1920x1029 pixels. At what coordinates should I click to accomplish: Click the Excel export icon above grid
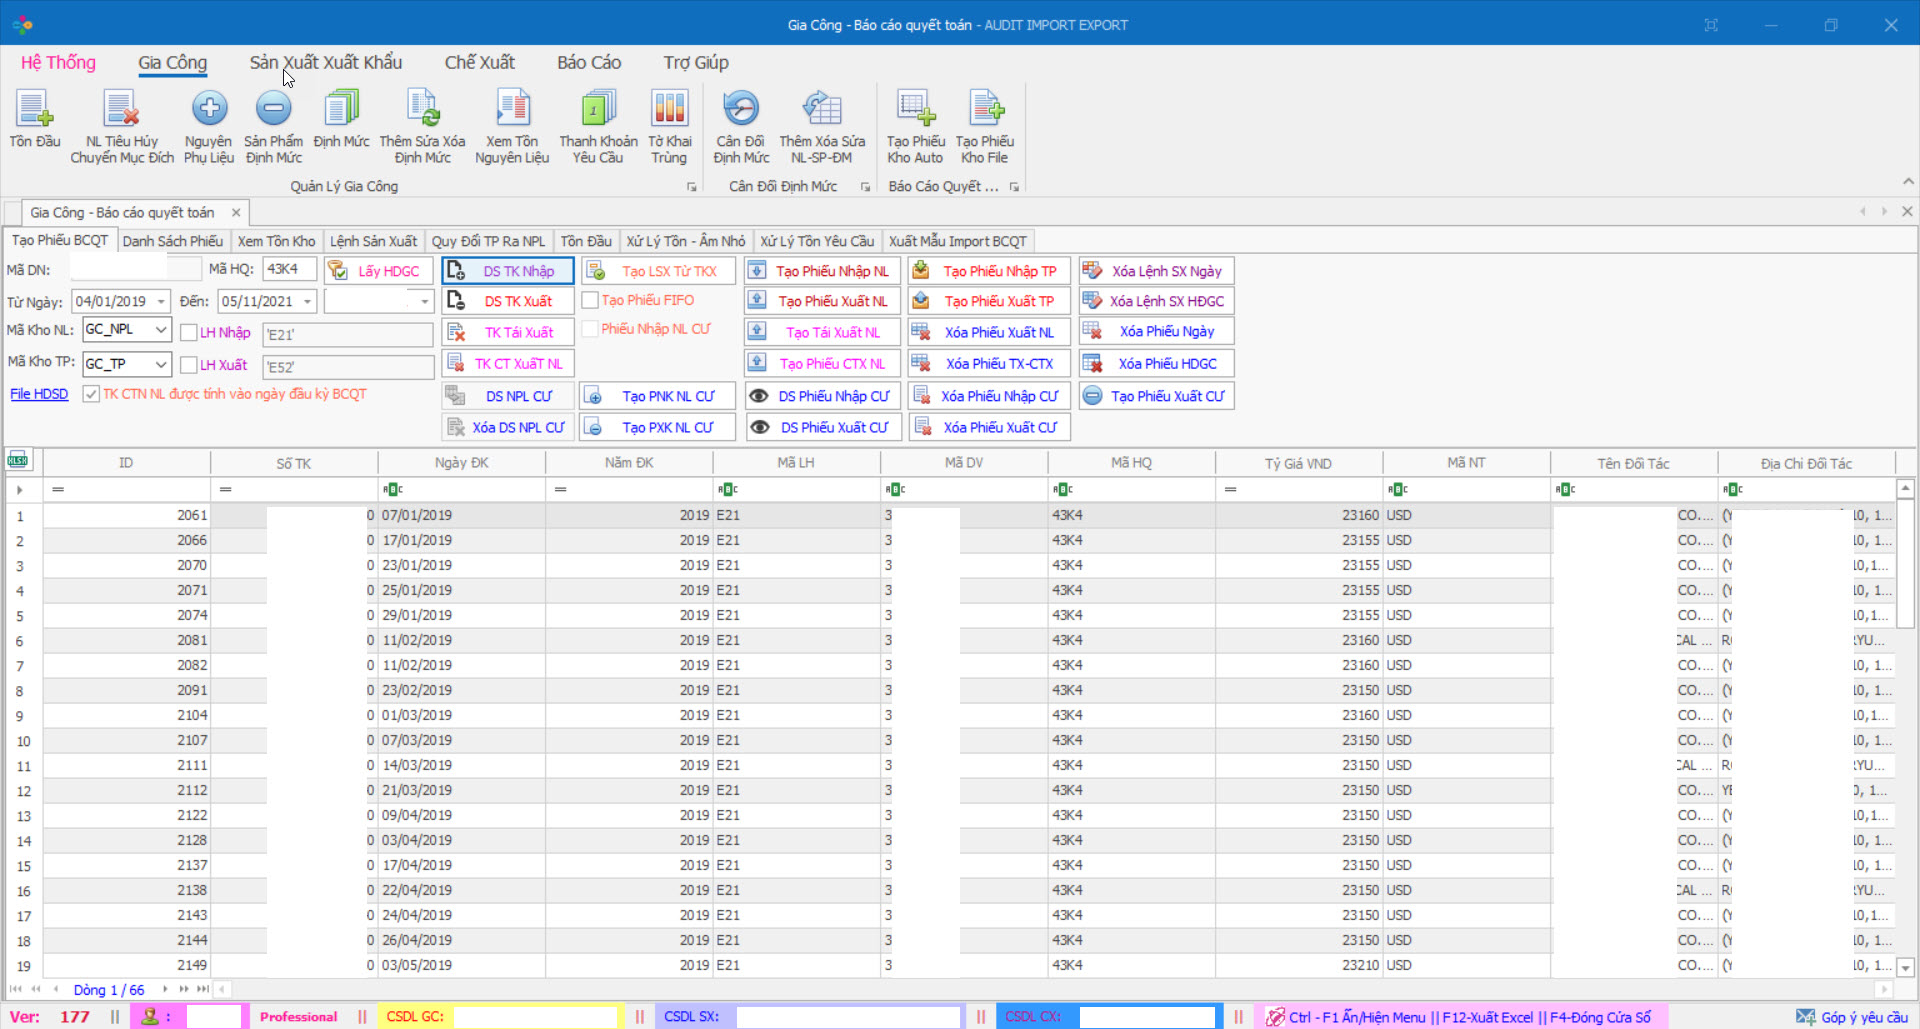[18, 460]
